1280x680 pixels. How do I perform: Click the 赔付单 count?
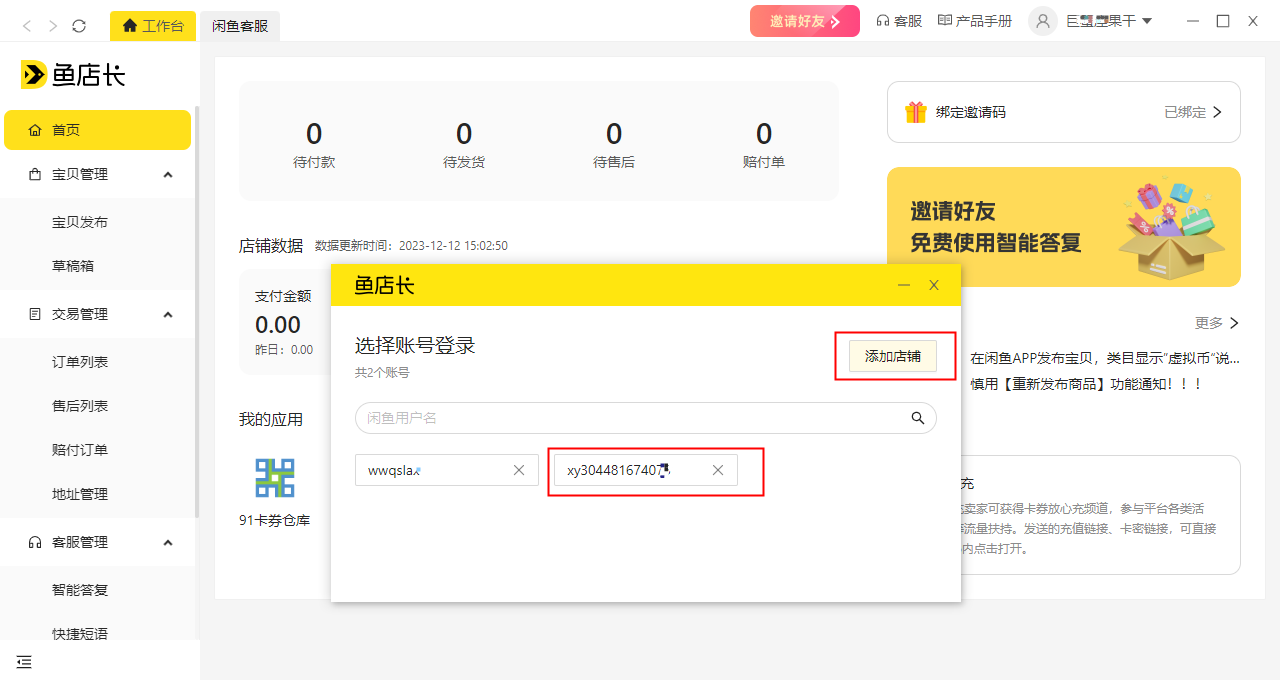click(764, 134)
